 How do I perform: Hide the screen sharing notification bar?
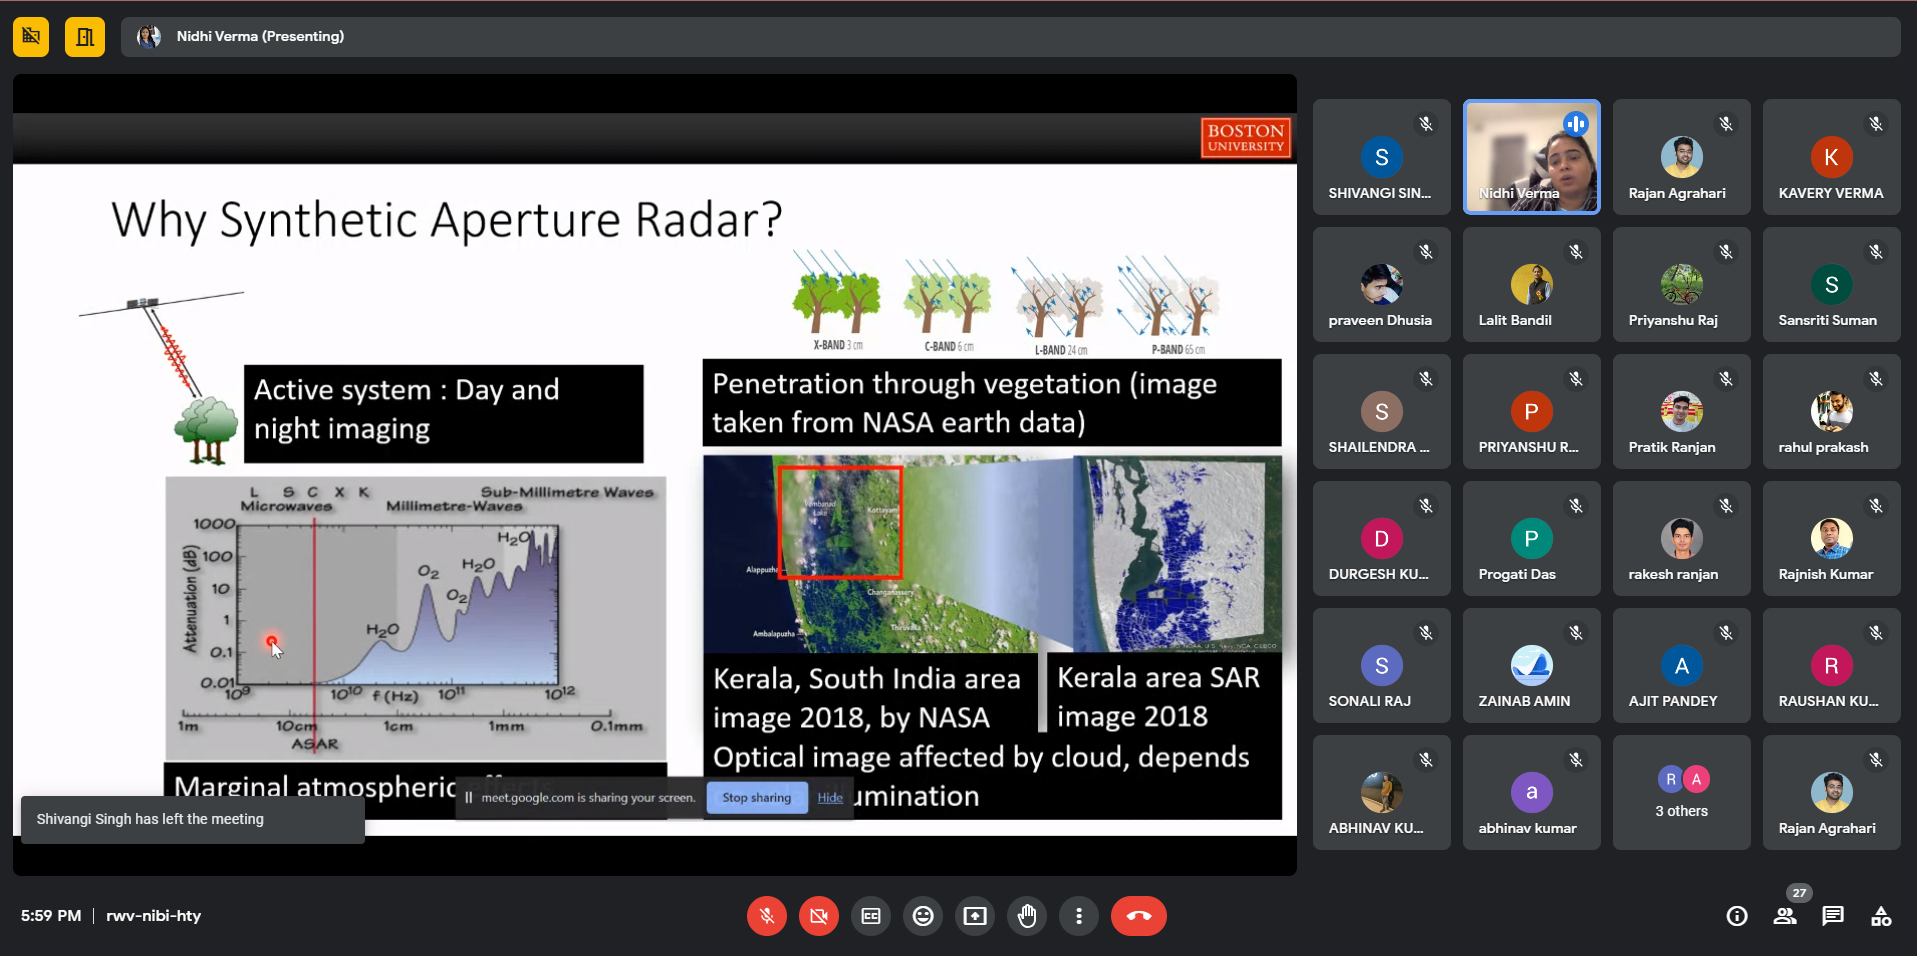tap(830, 798)
